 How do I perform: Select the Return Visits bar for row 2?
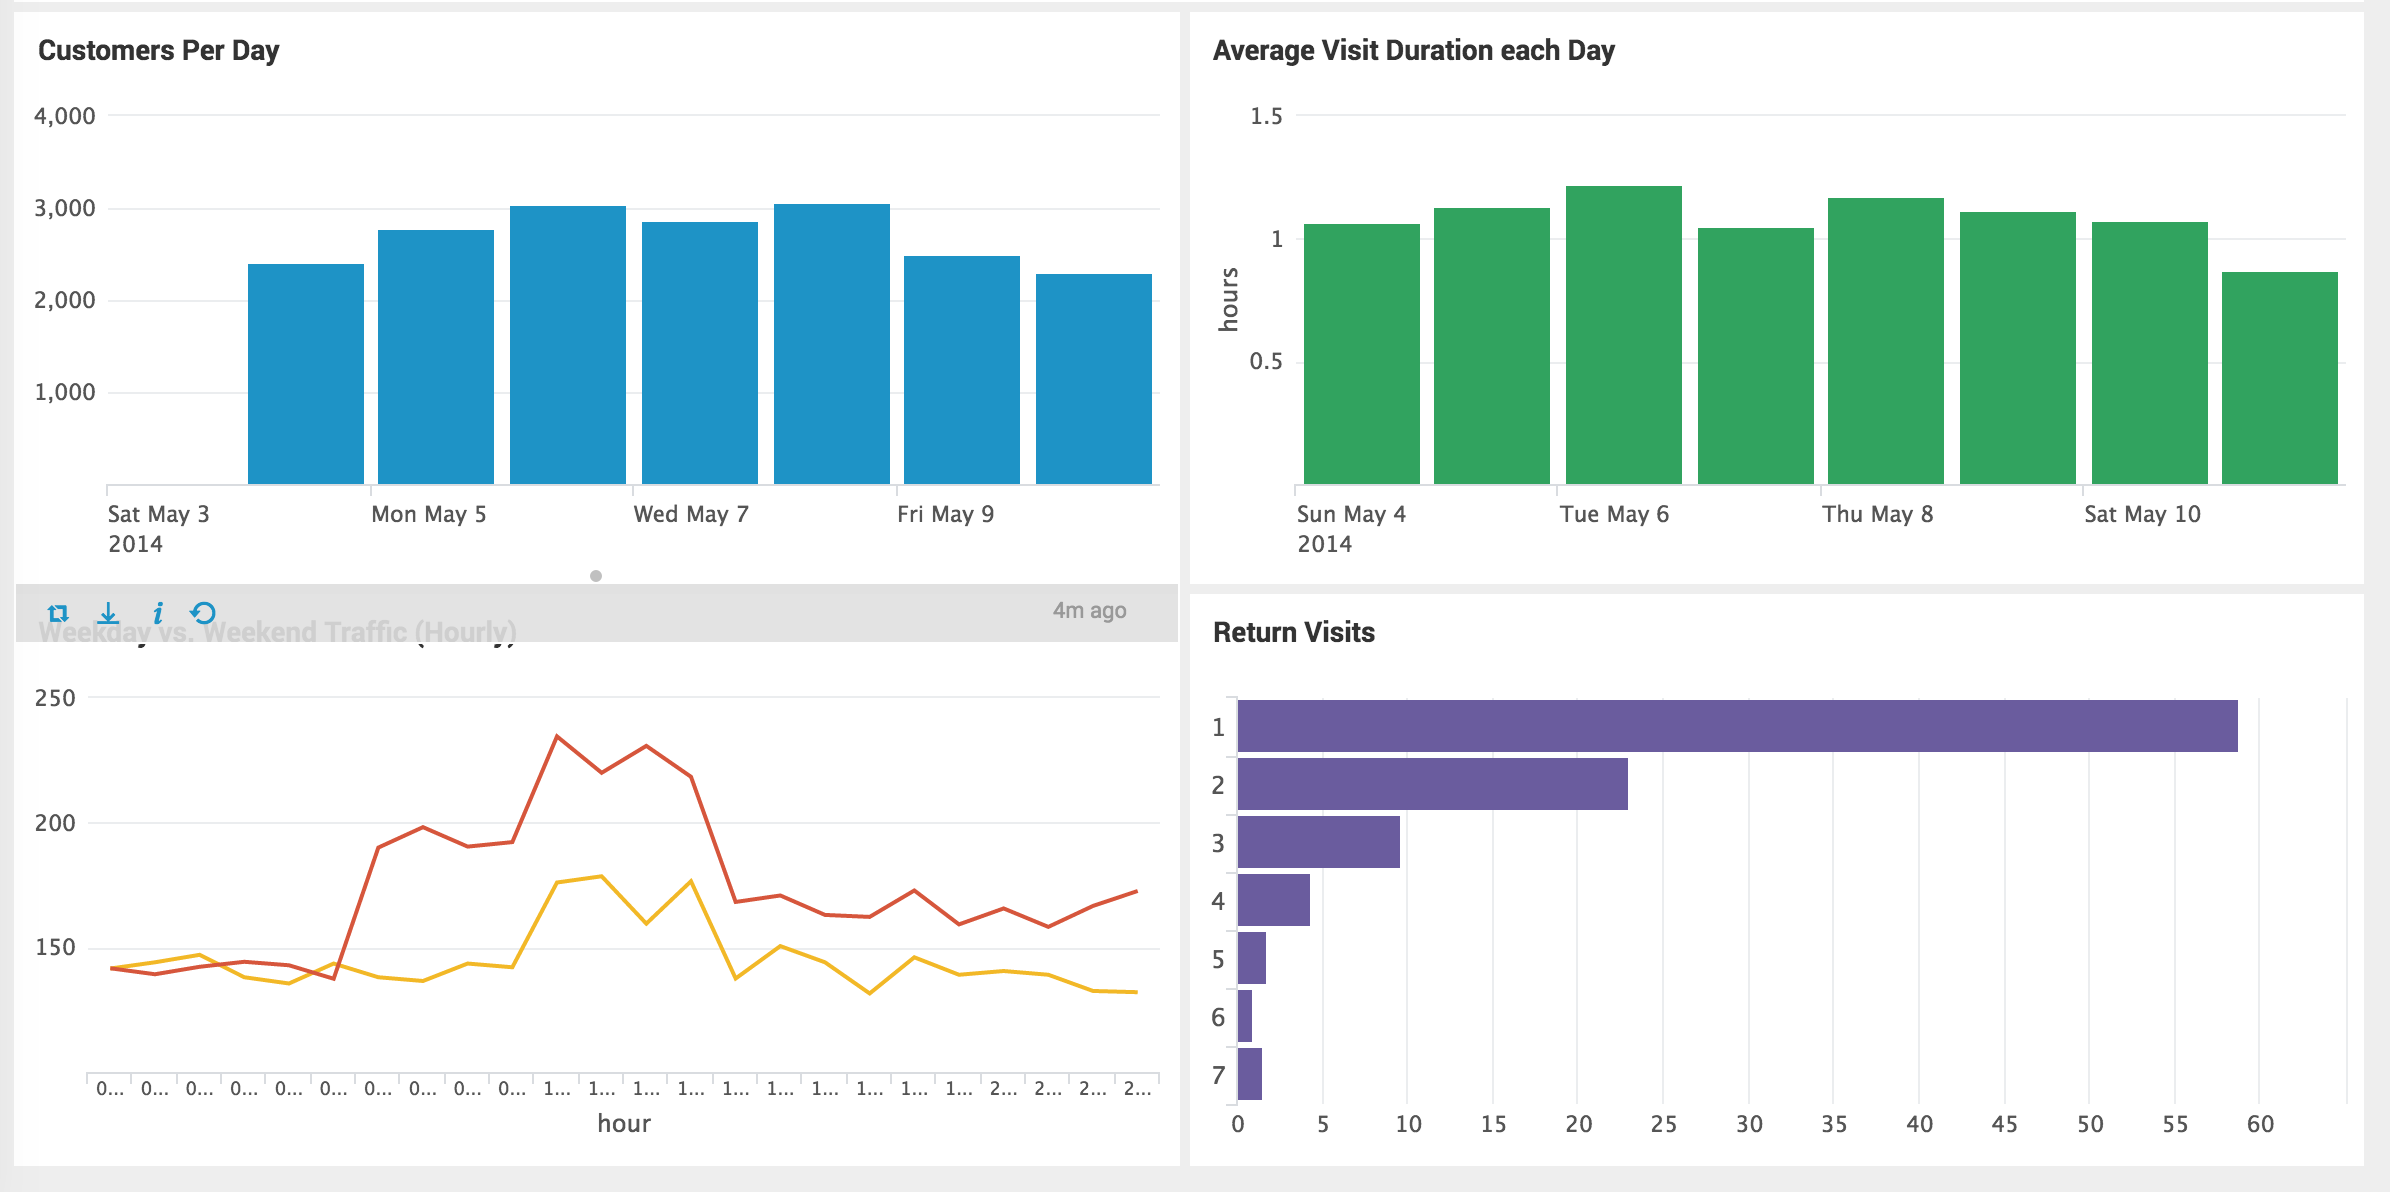[1433, 784]
